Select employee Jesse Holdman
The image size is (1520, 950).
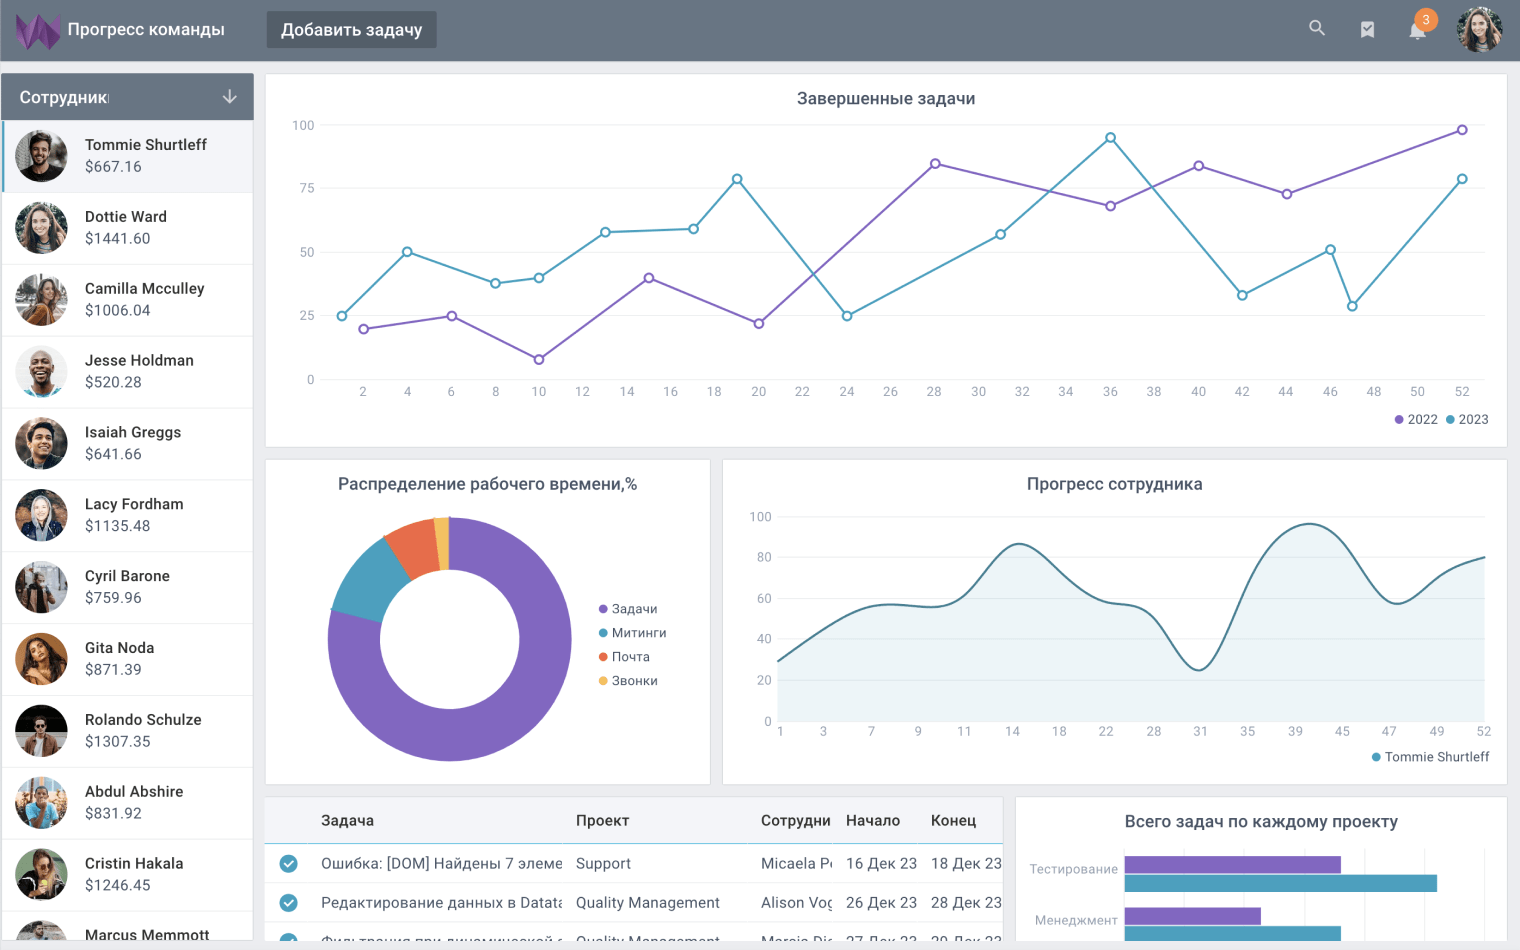pos(127,372)
